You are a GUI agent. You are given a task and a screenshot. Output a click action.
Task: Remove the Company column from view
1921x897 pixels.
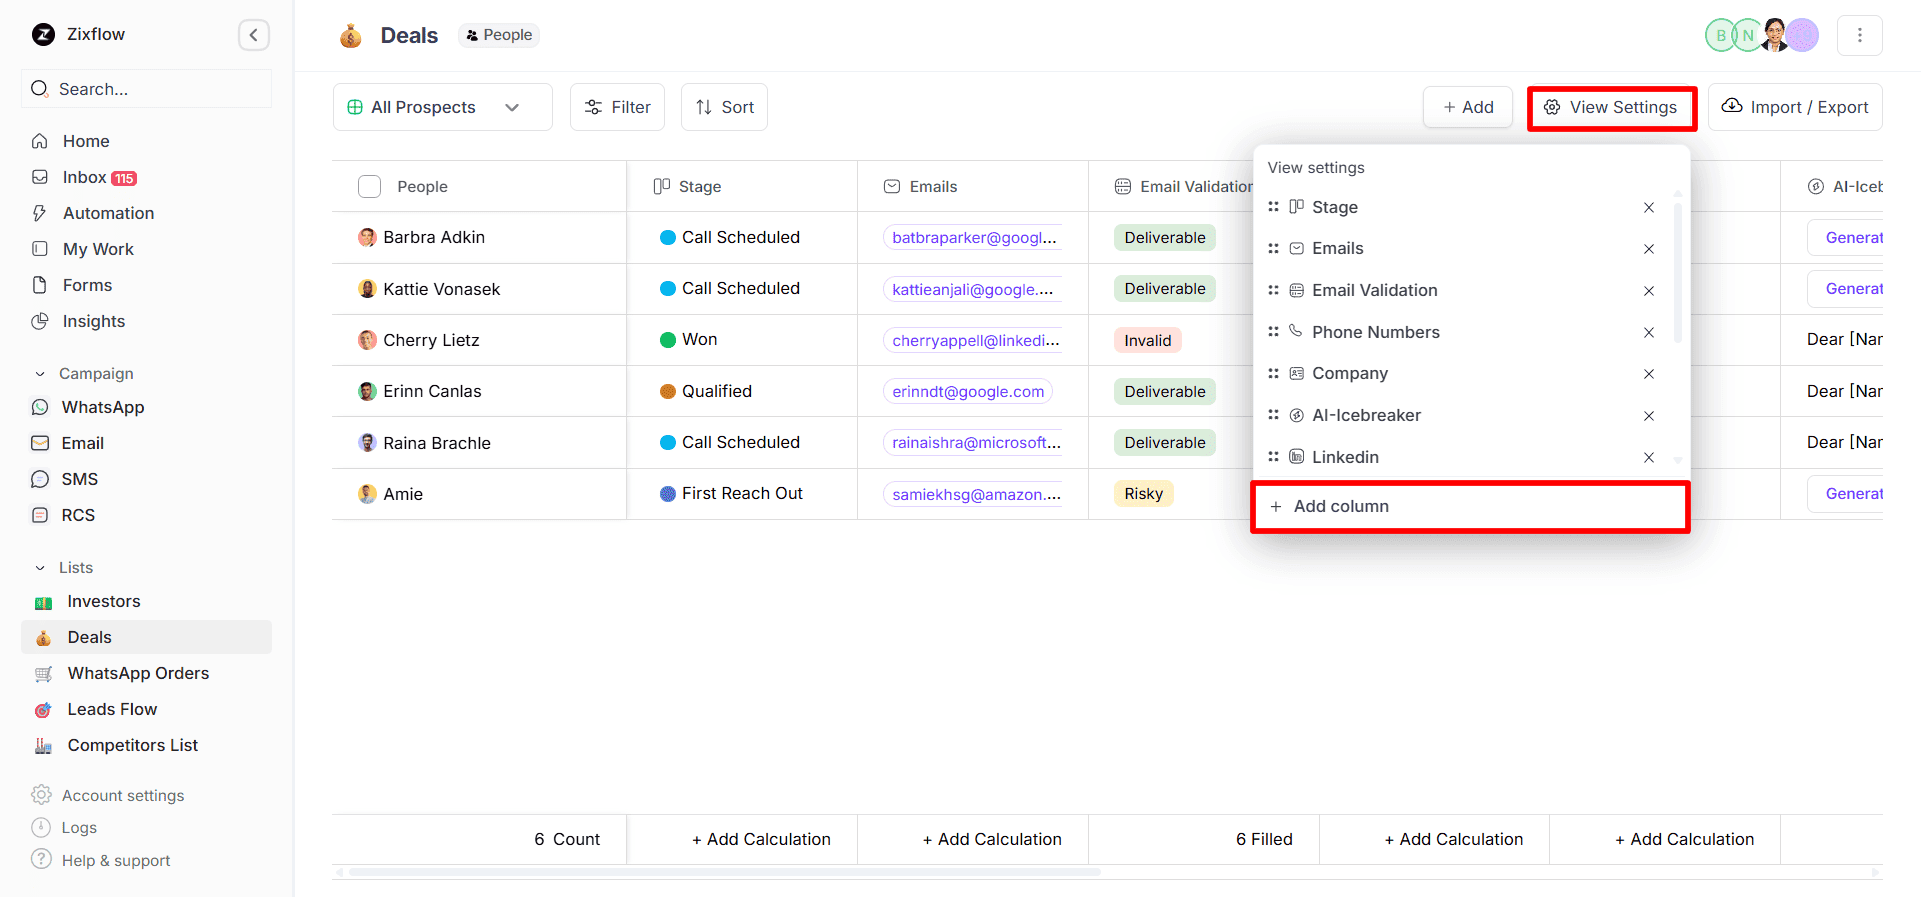coord(1648,374)
